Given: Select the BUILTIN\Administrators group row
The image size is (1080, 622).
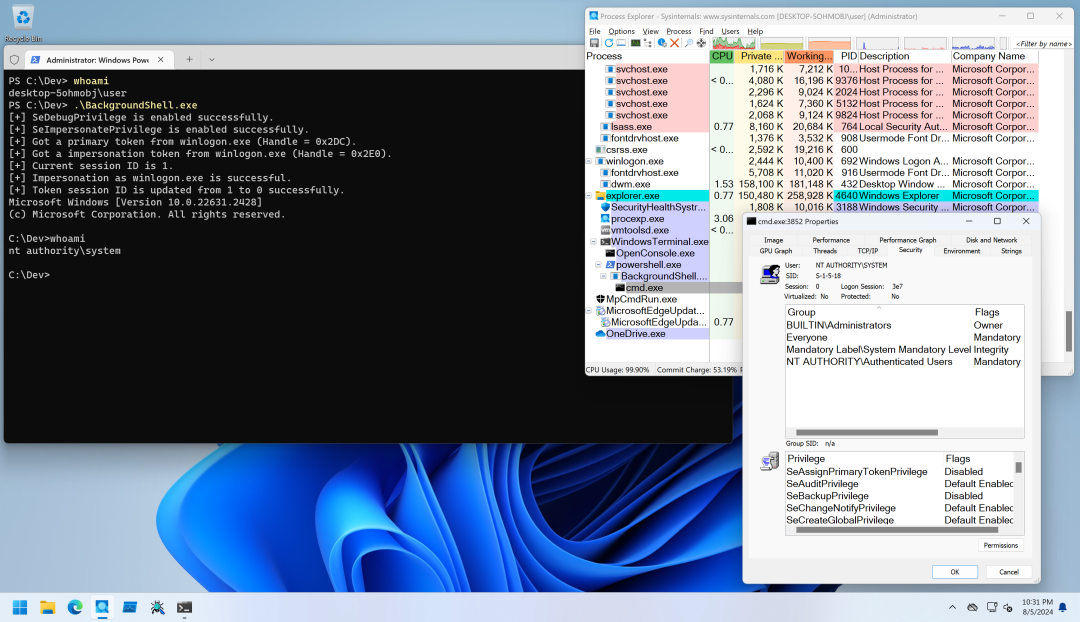Looking at the screenshot, I should pos(903,325).
